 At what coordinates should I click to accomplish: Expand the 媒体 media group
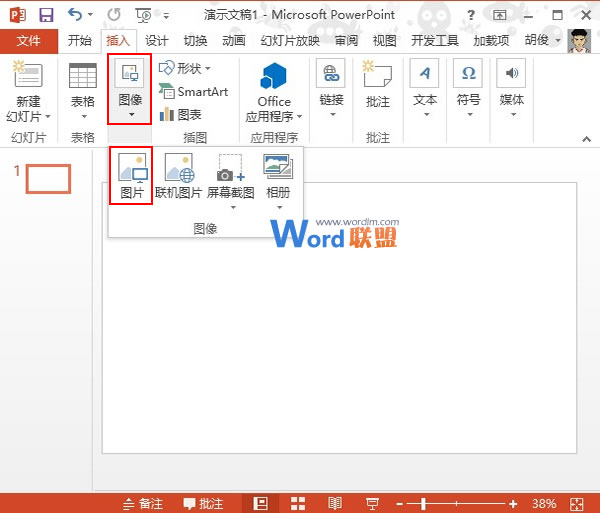[512, 89]
